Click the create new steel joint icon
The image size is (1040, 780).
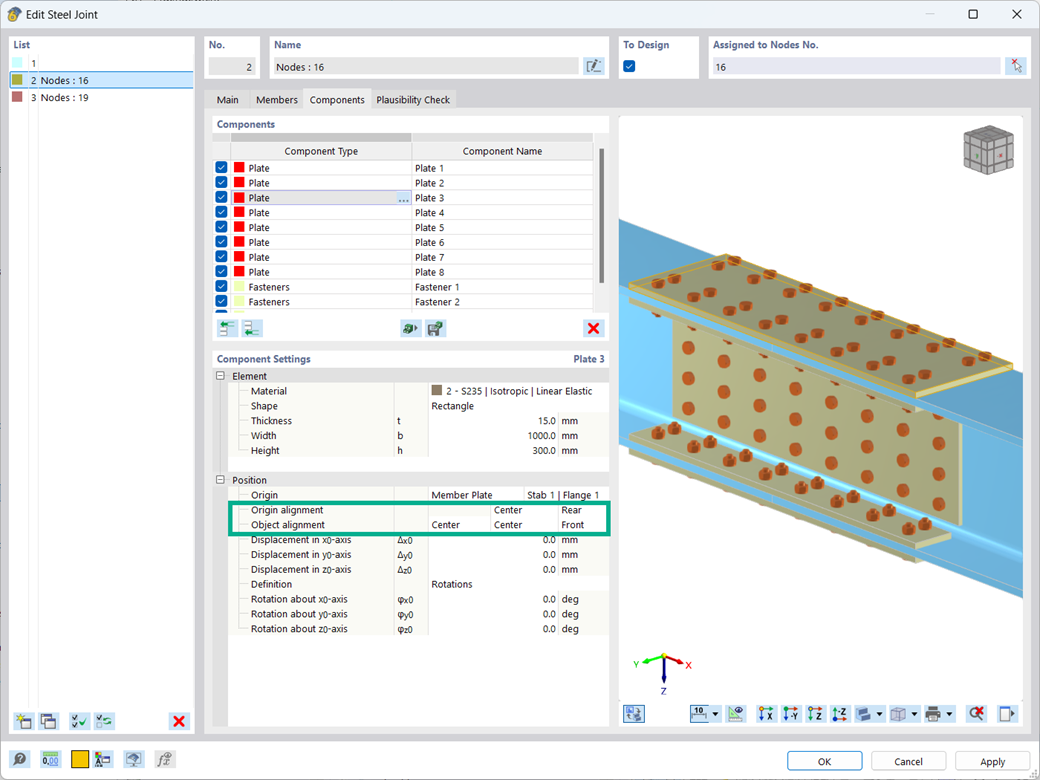click(24, 721)
